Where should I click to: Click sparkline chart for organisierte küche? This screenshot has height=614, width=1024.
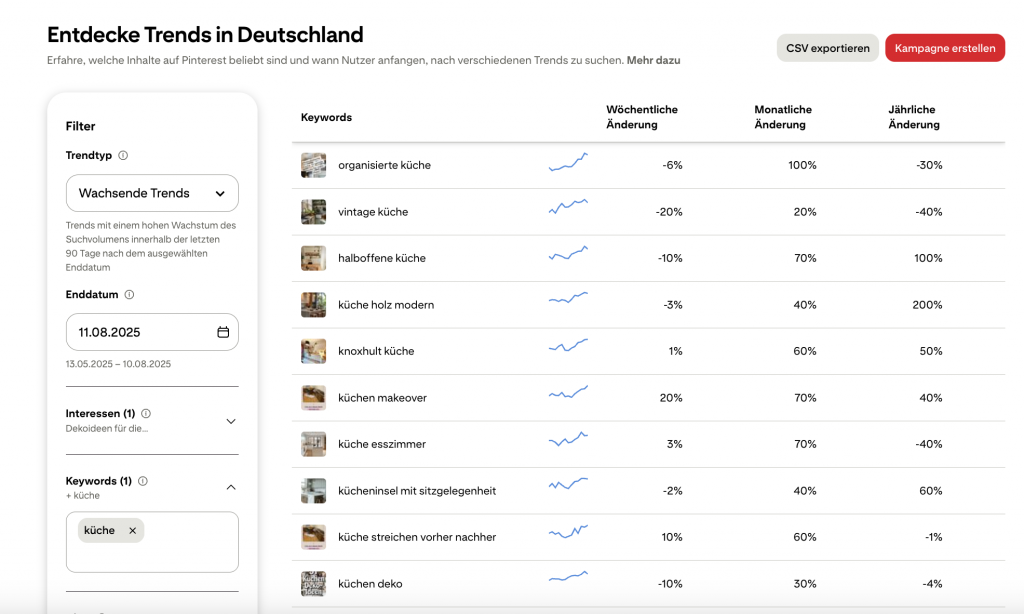(x=568, y=164)
